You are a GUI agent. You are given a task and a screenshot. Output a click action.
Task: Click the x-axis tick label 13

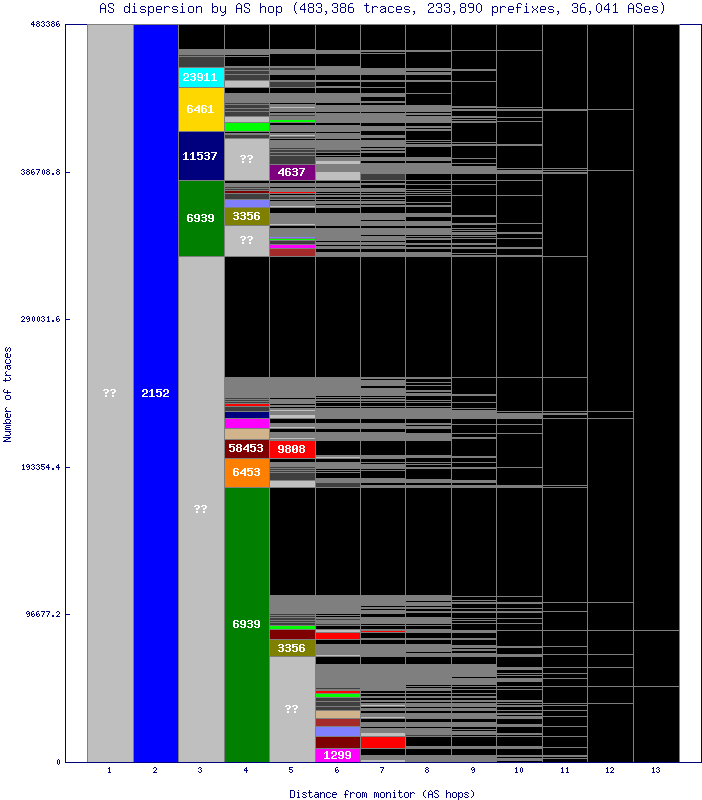(x=656, y=770)
